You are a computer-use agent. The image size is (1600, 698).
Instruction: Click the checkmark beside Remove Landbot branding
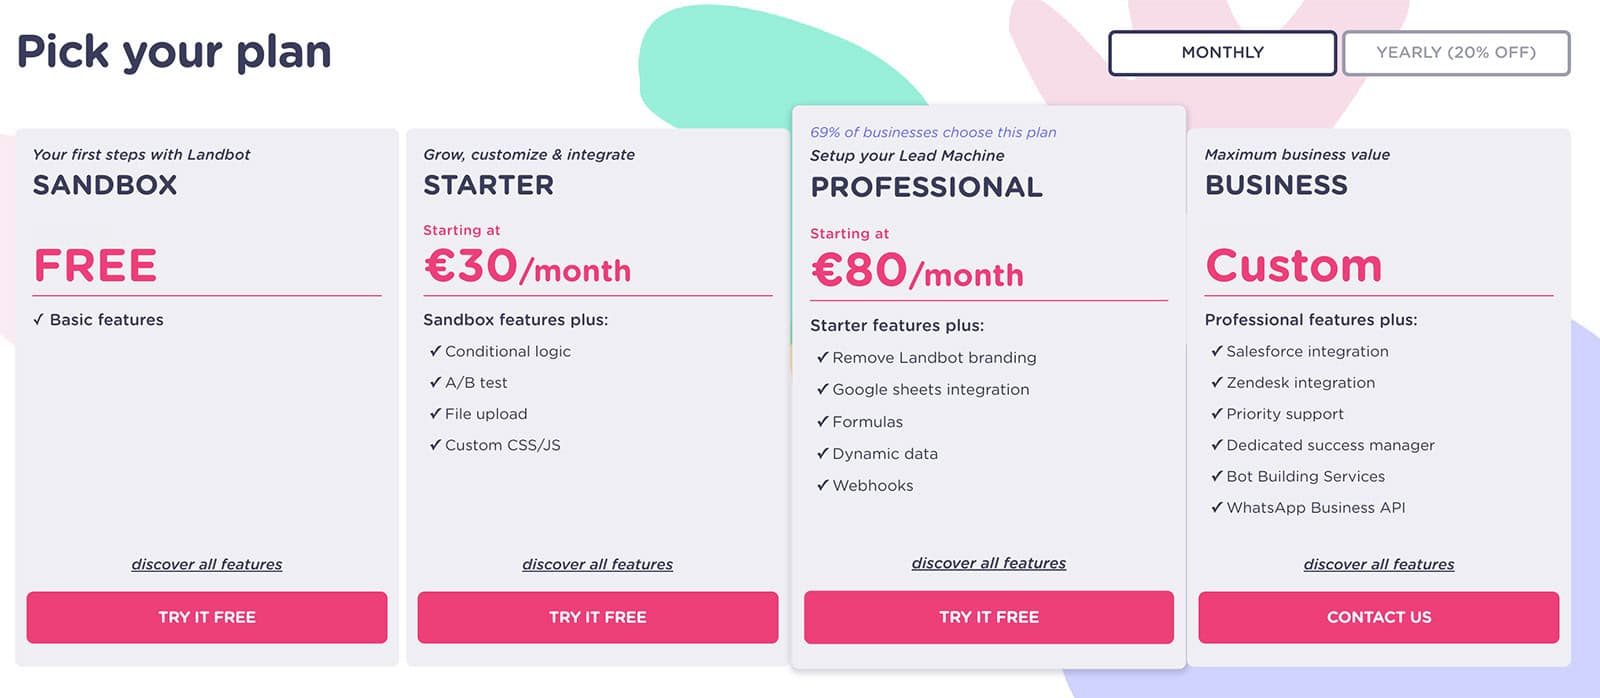coord(822,357)
